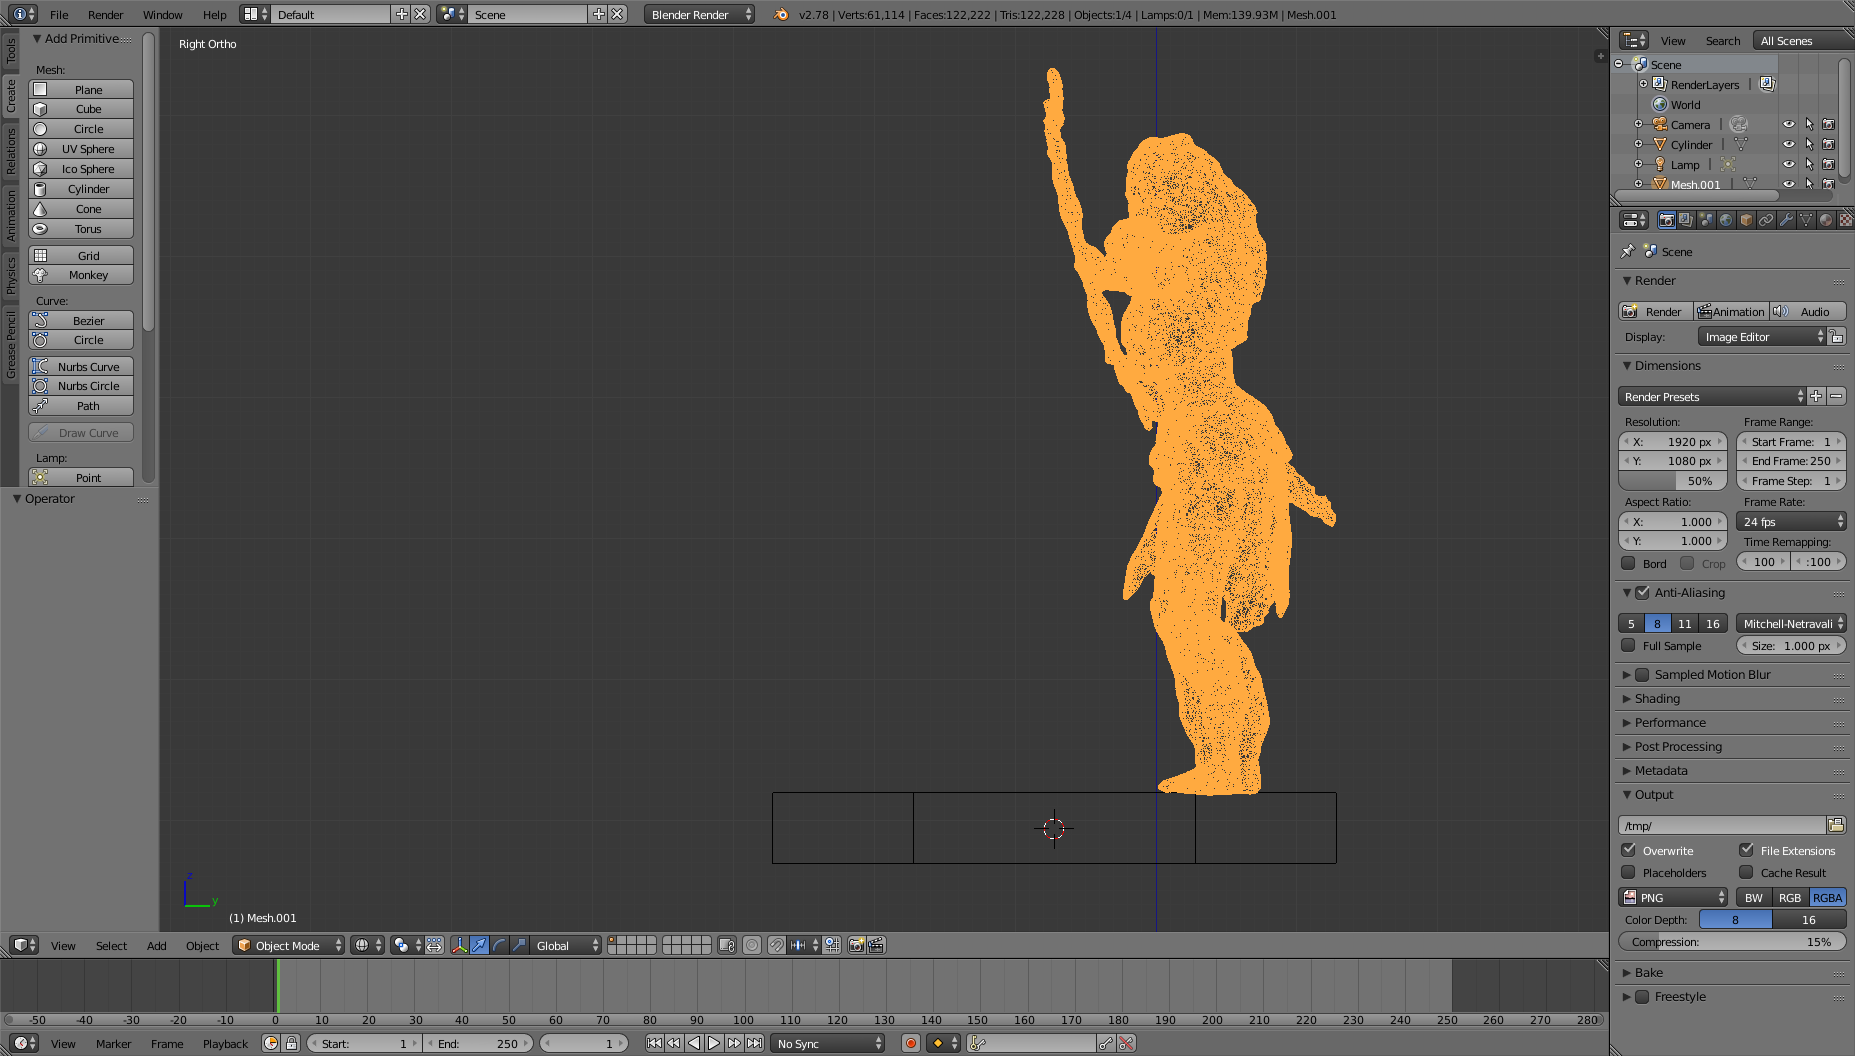Image resolution: width=1855 pixels, height=1056 pixels.
Task: Open the Render menu in top bar
Action: 105,14
